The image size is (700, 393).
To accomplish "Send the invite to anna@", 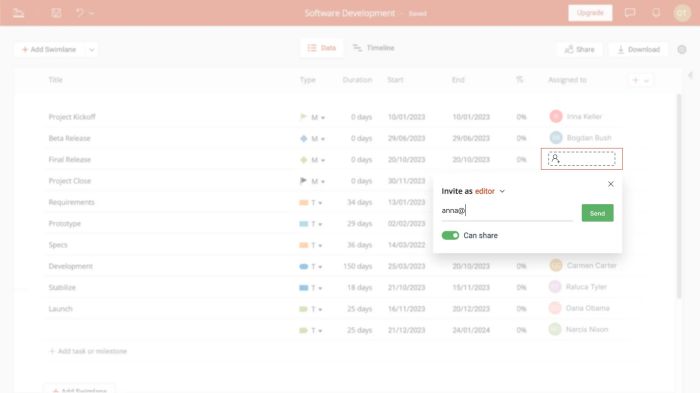I will (x=597, y=213).
